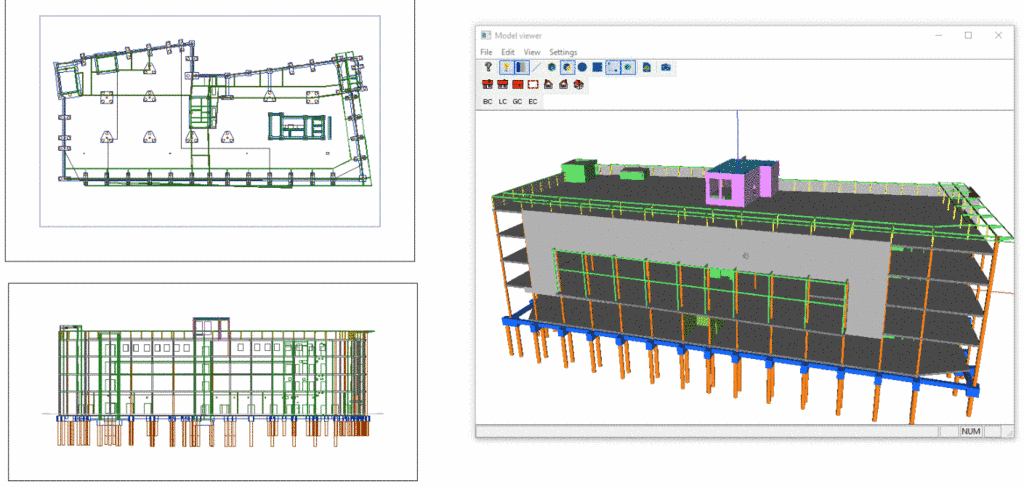Click the GC toolbar button
The width and height of the screenshot is (1024, 487).
click(x=517, y=102)
